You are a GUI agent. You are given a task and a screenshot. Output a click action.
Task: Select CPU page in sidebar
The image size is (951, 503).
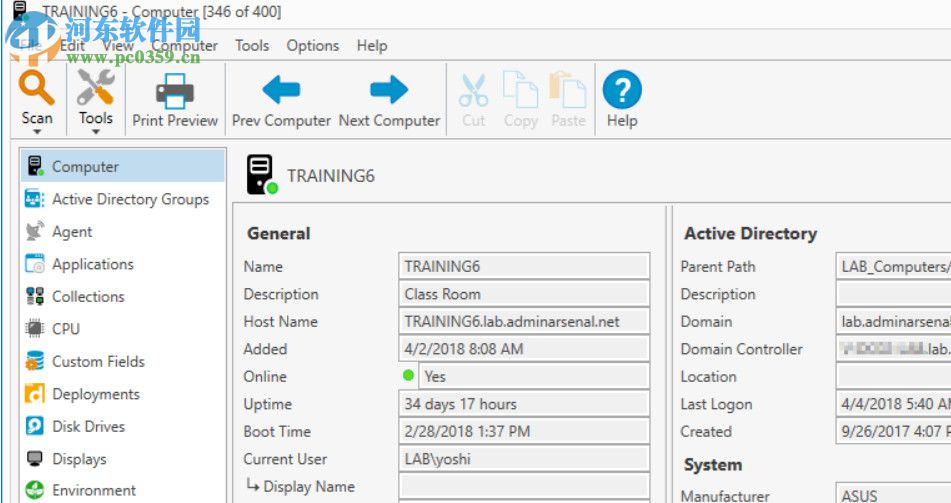[x=123, y=328]
